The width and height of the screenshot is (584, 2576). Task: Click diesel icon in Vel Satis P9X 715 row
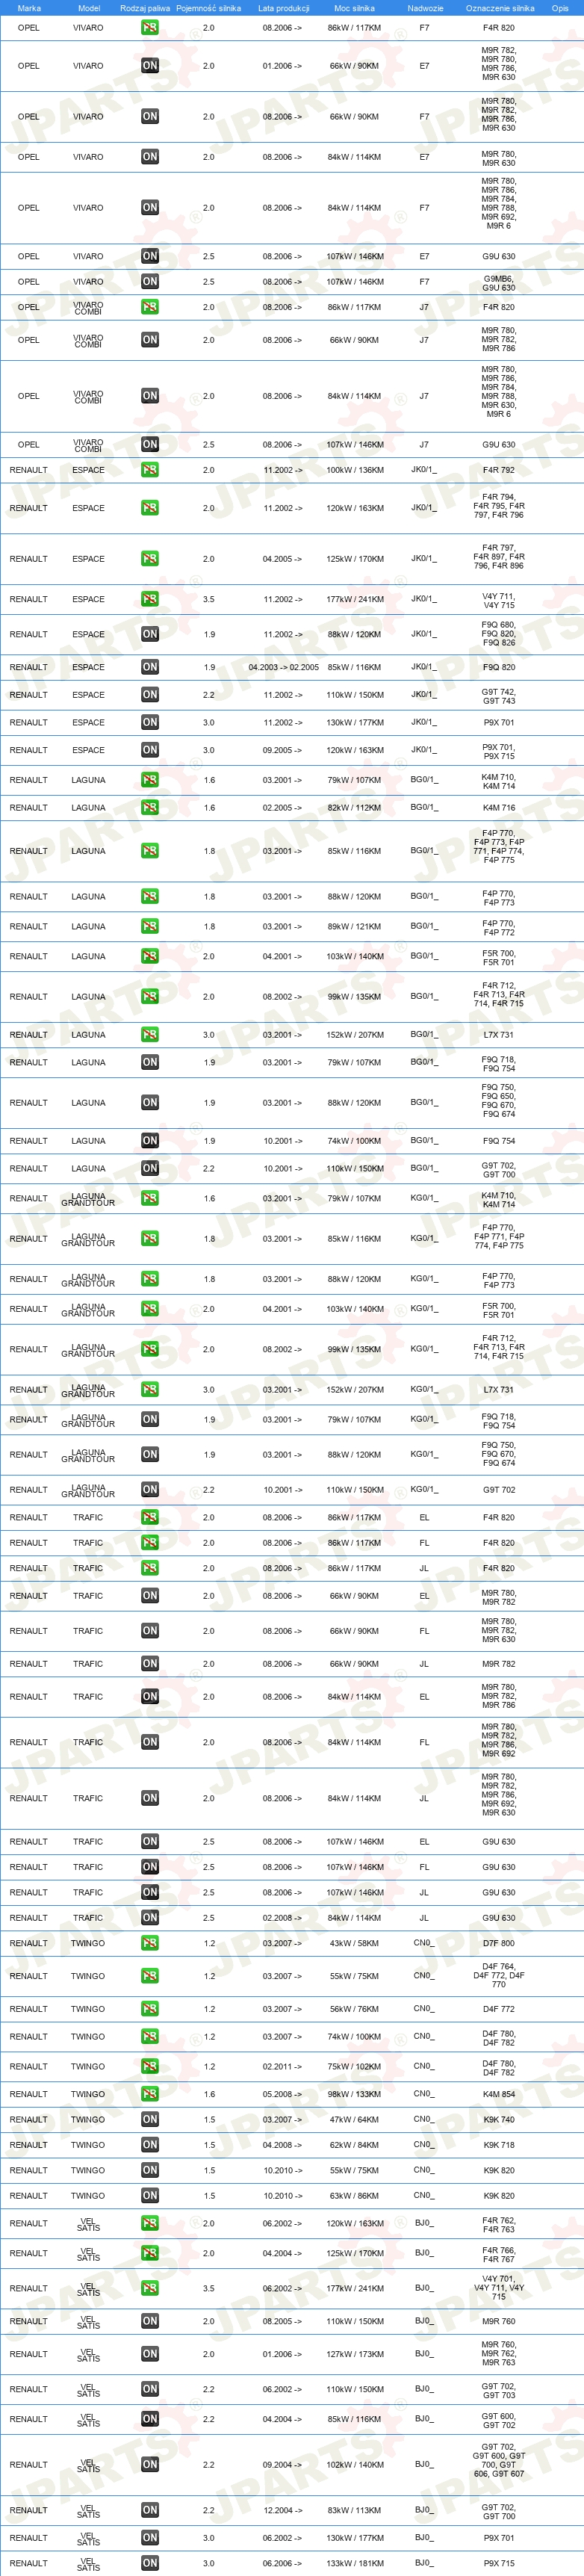[150, 2563]
